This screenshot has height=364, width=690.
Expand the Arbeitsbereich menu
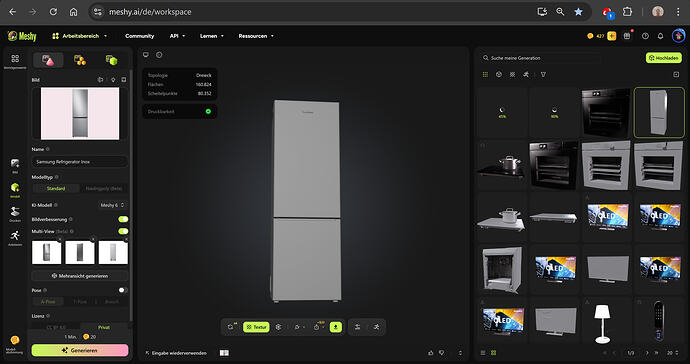[80, 36]
